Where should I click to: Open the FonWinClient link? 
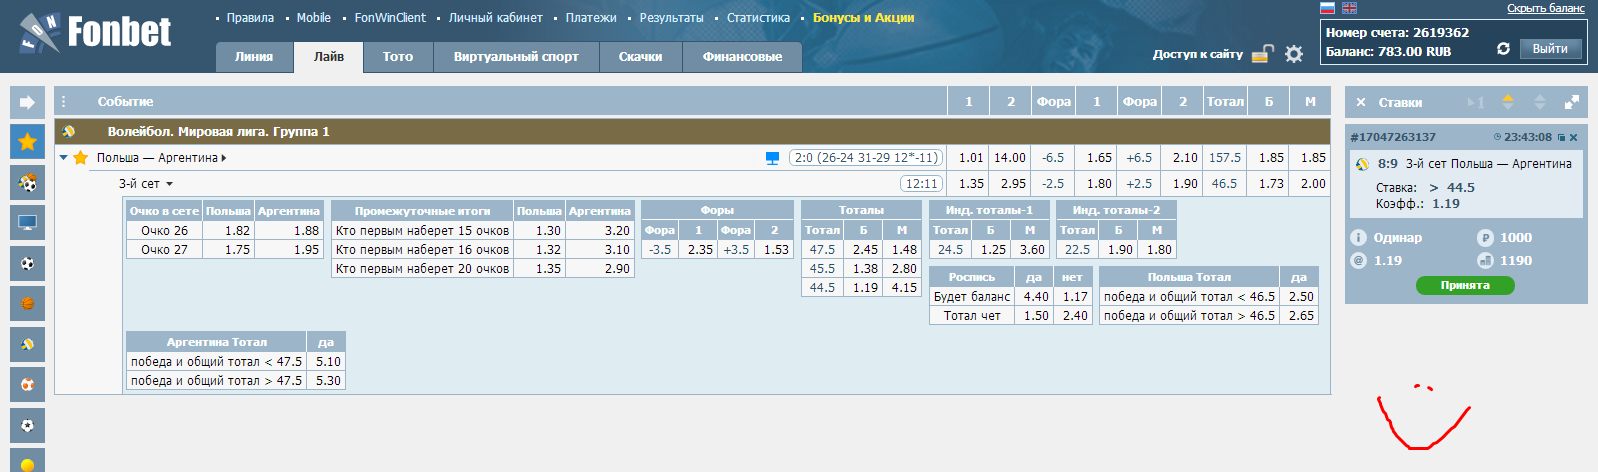click(x=390, y=18)
